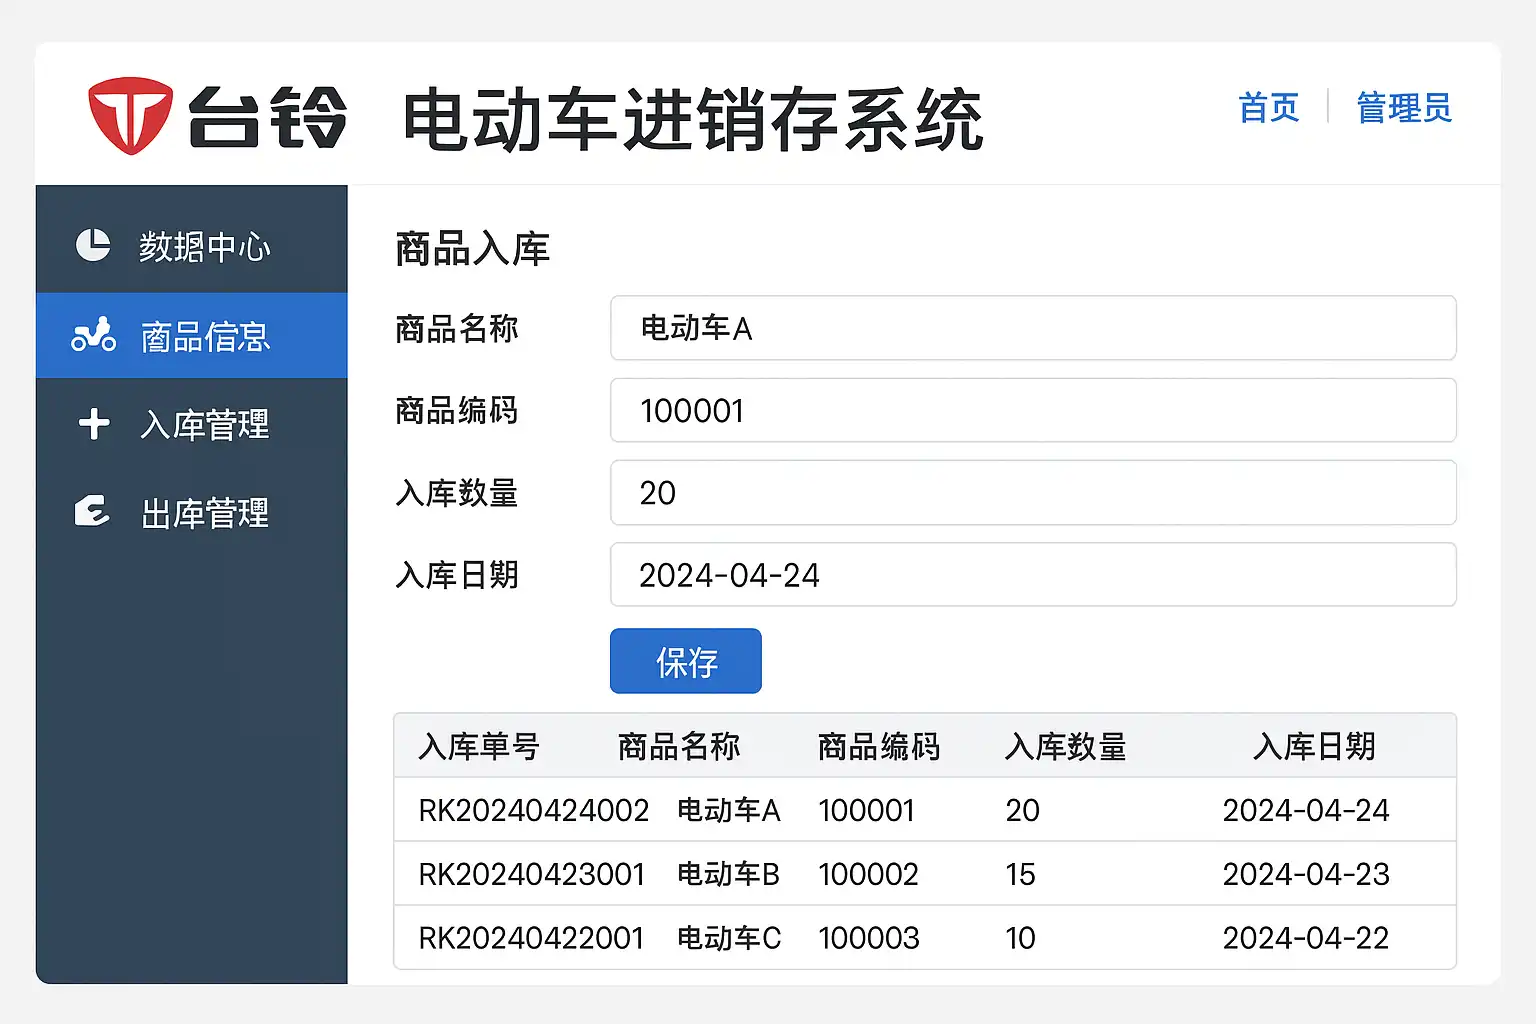This screenshot has width=1536, height=1024.
Task: Click the 电动车进销存系统 title
Action: pos(694,120)
